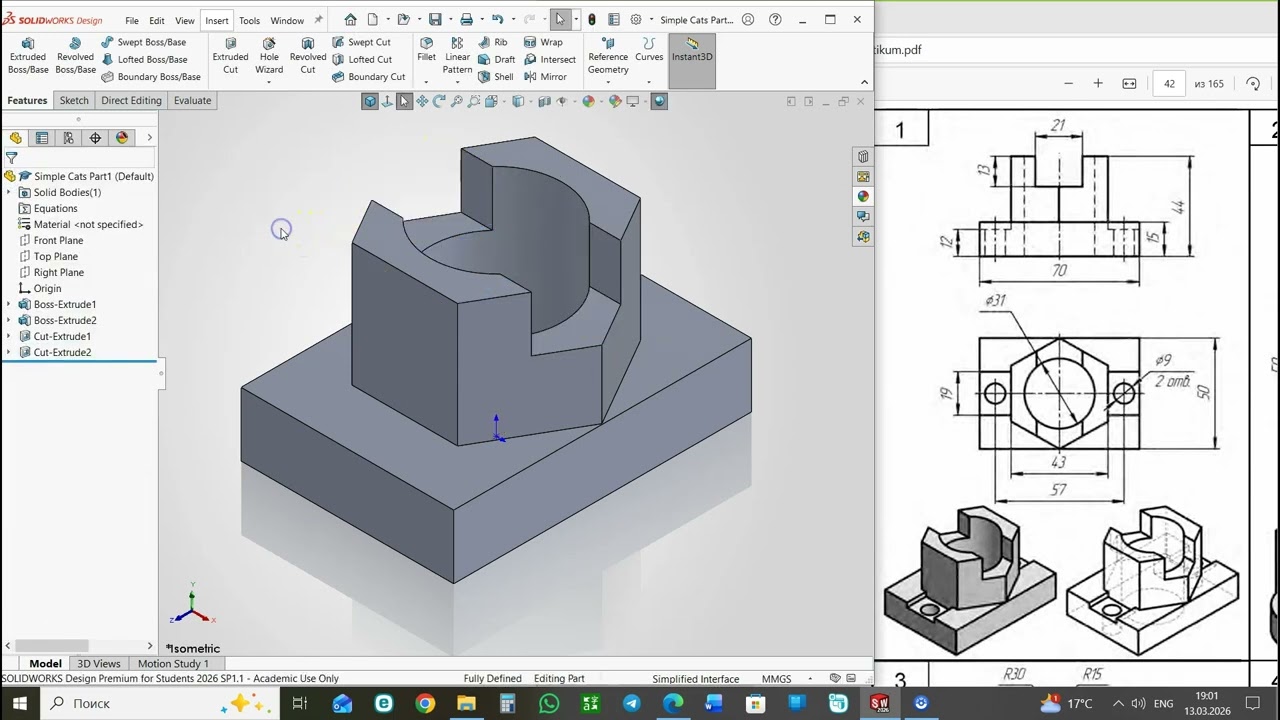Screen dimensions: 1280x720
Task: Click the Home icon in title toolbar
Action: pyautogui.click(x=350, y=20)
